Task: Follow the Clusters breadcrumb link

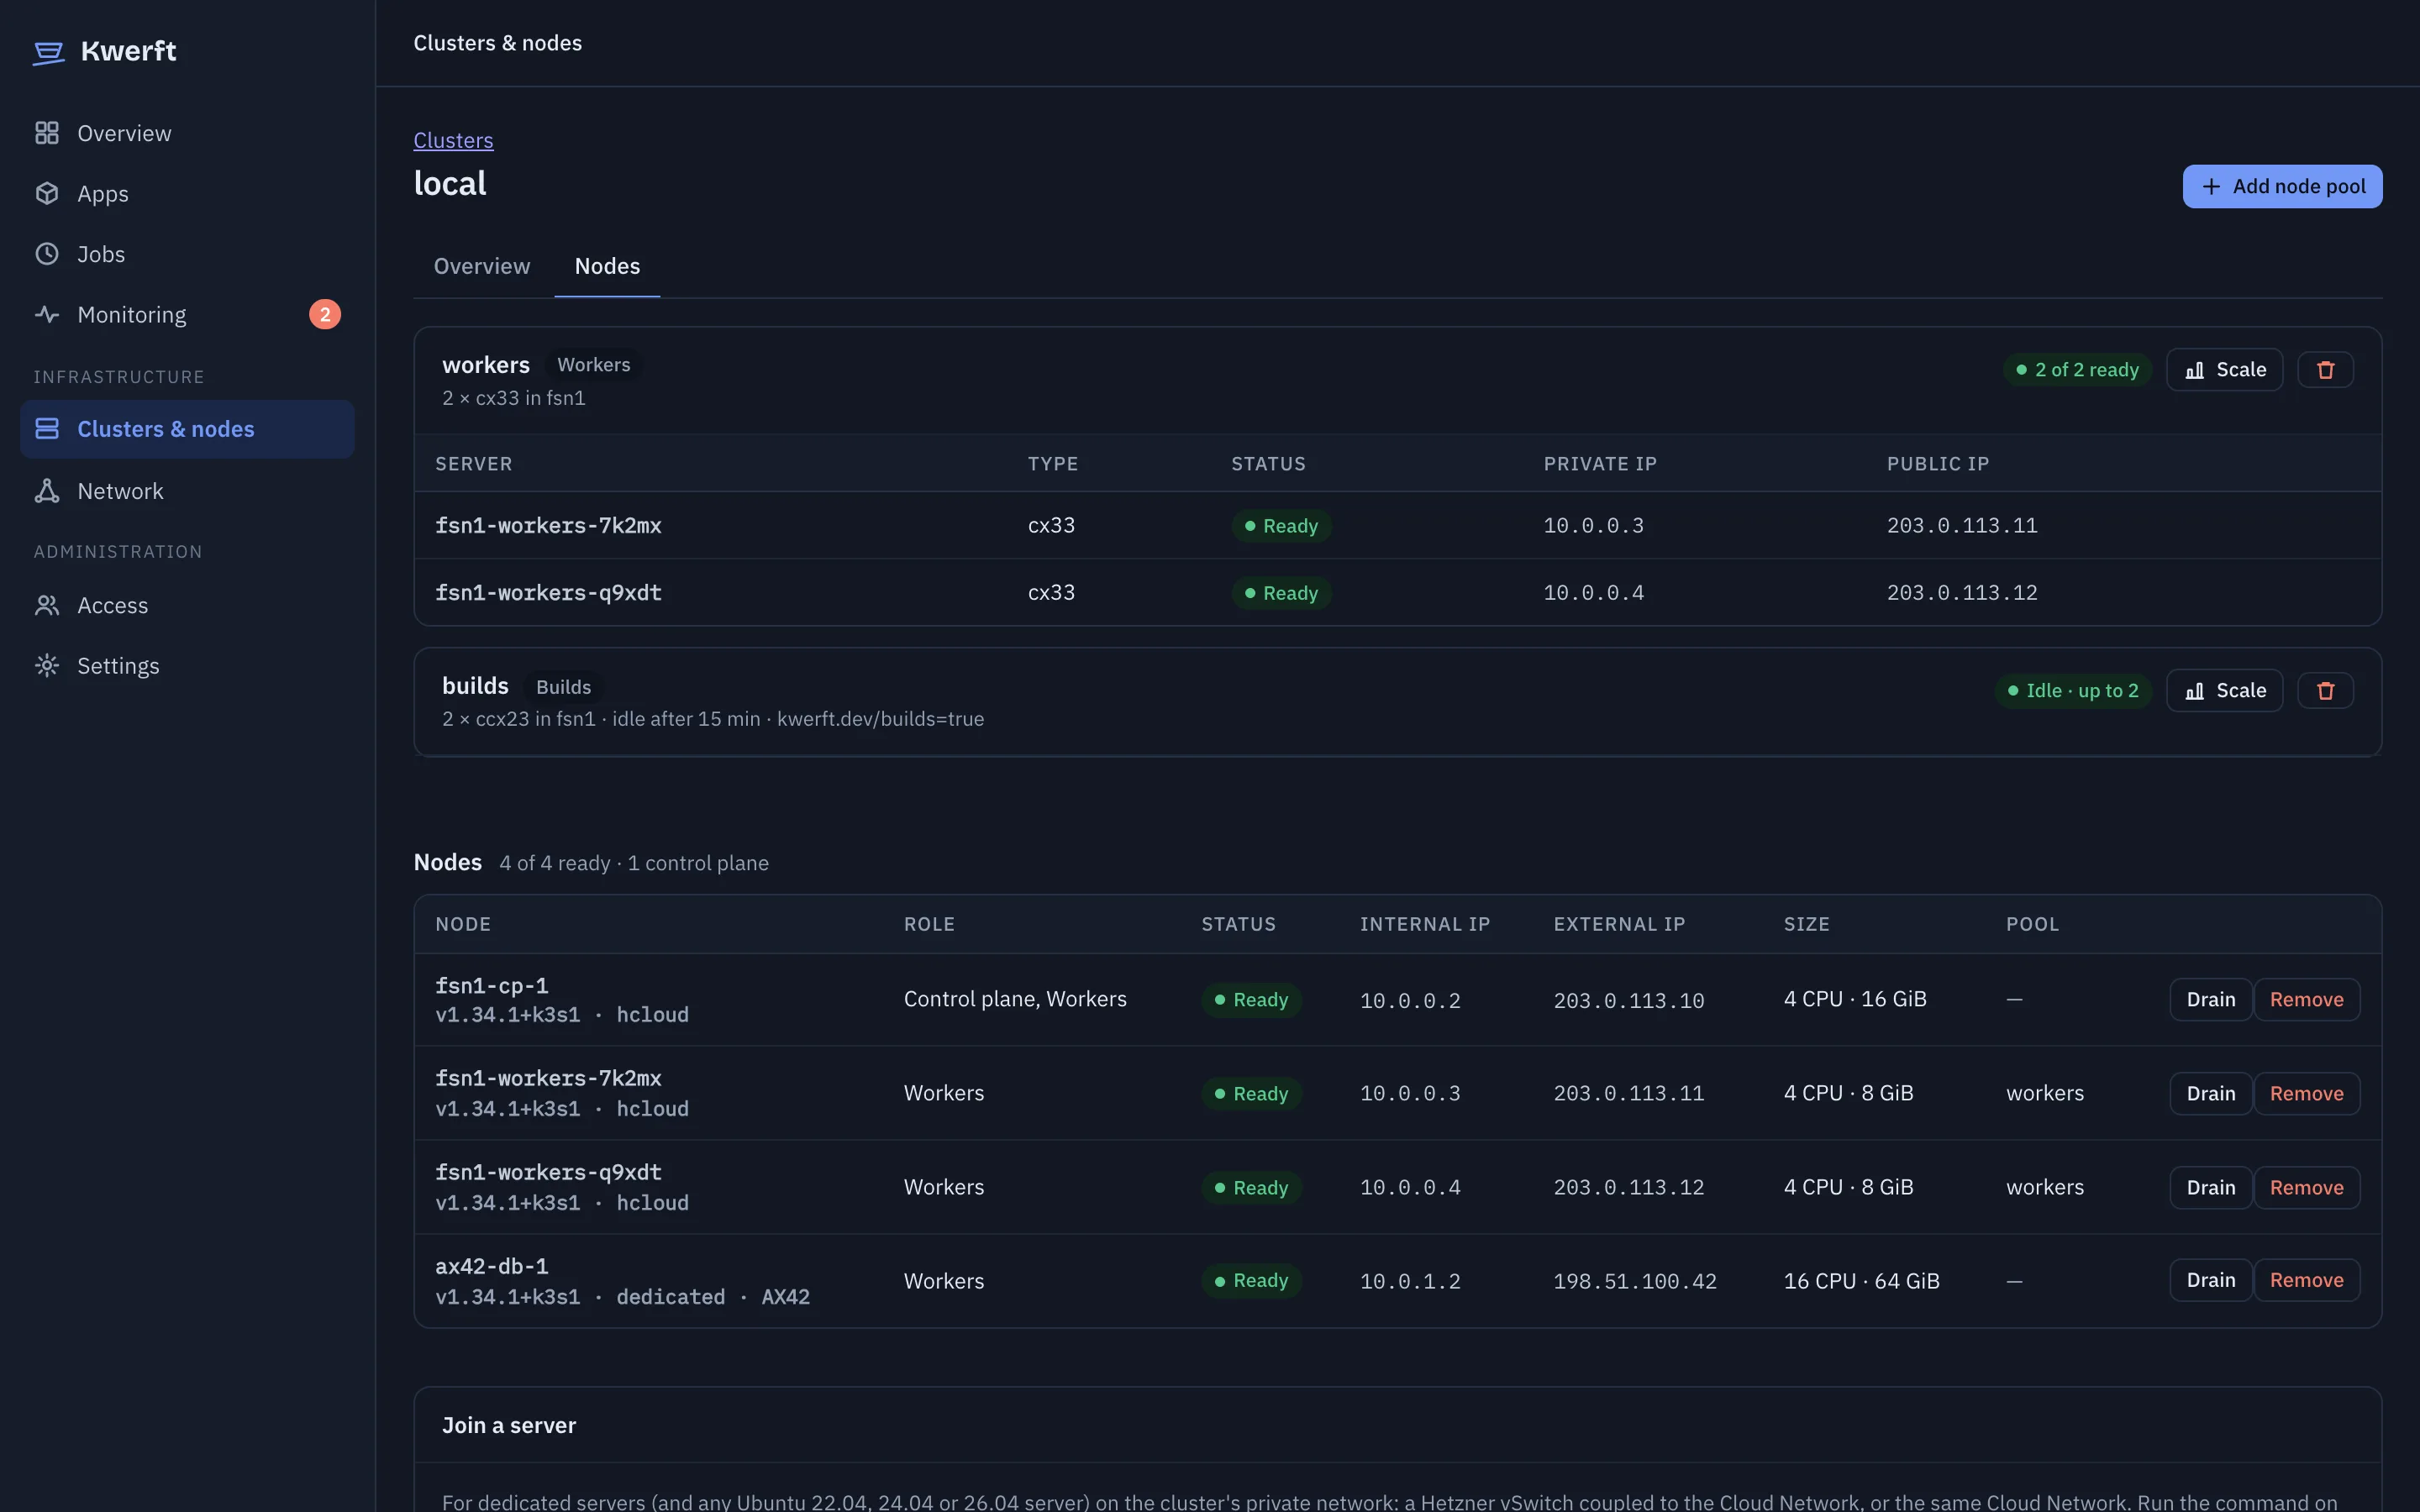Action: click(453, 140)
